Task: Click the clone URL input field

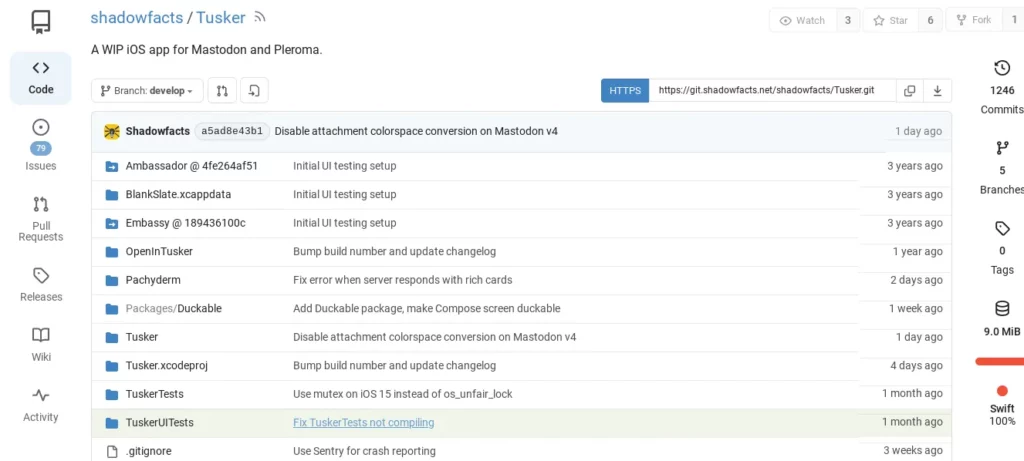Action: (772, 91)
